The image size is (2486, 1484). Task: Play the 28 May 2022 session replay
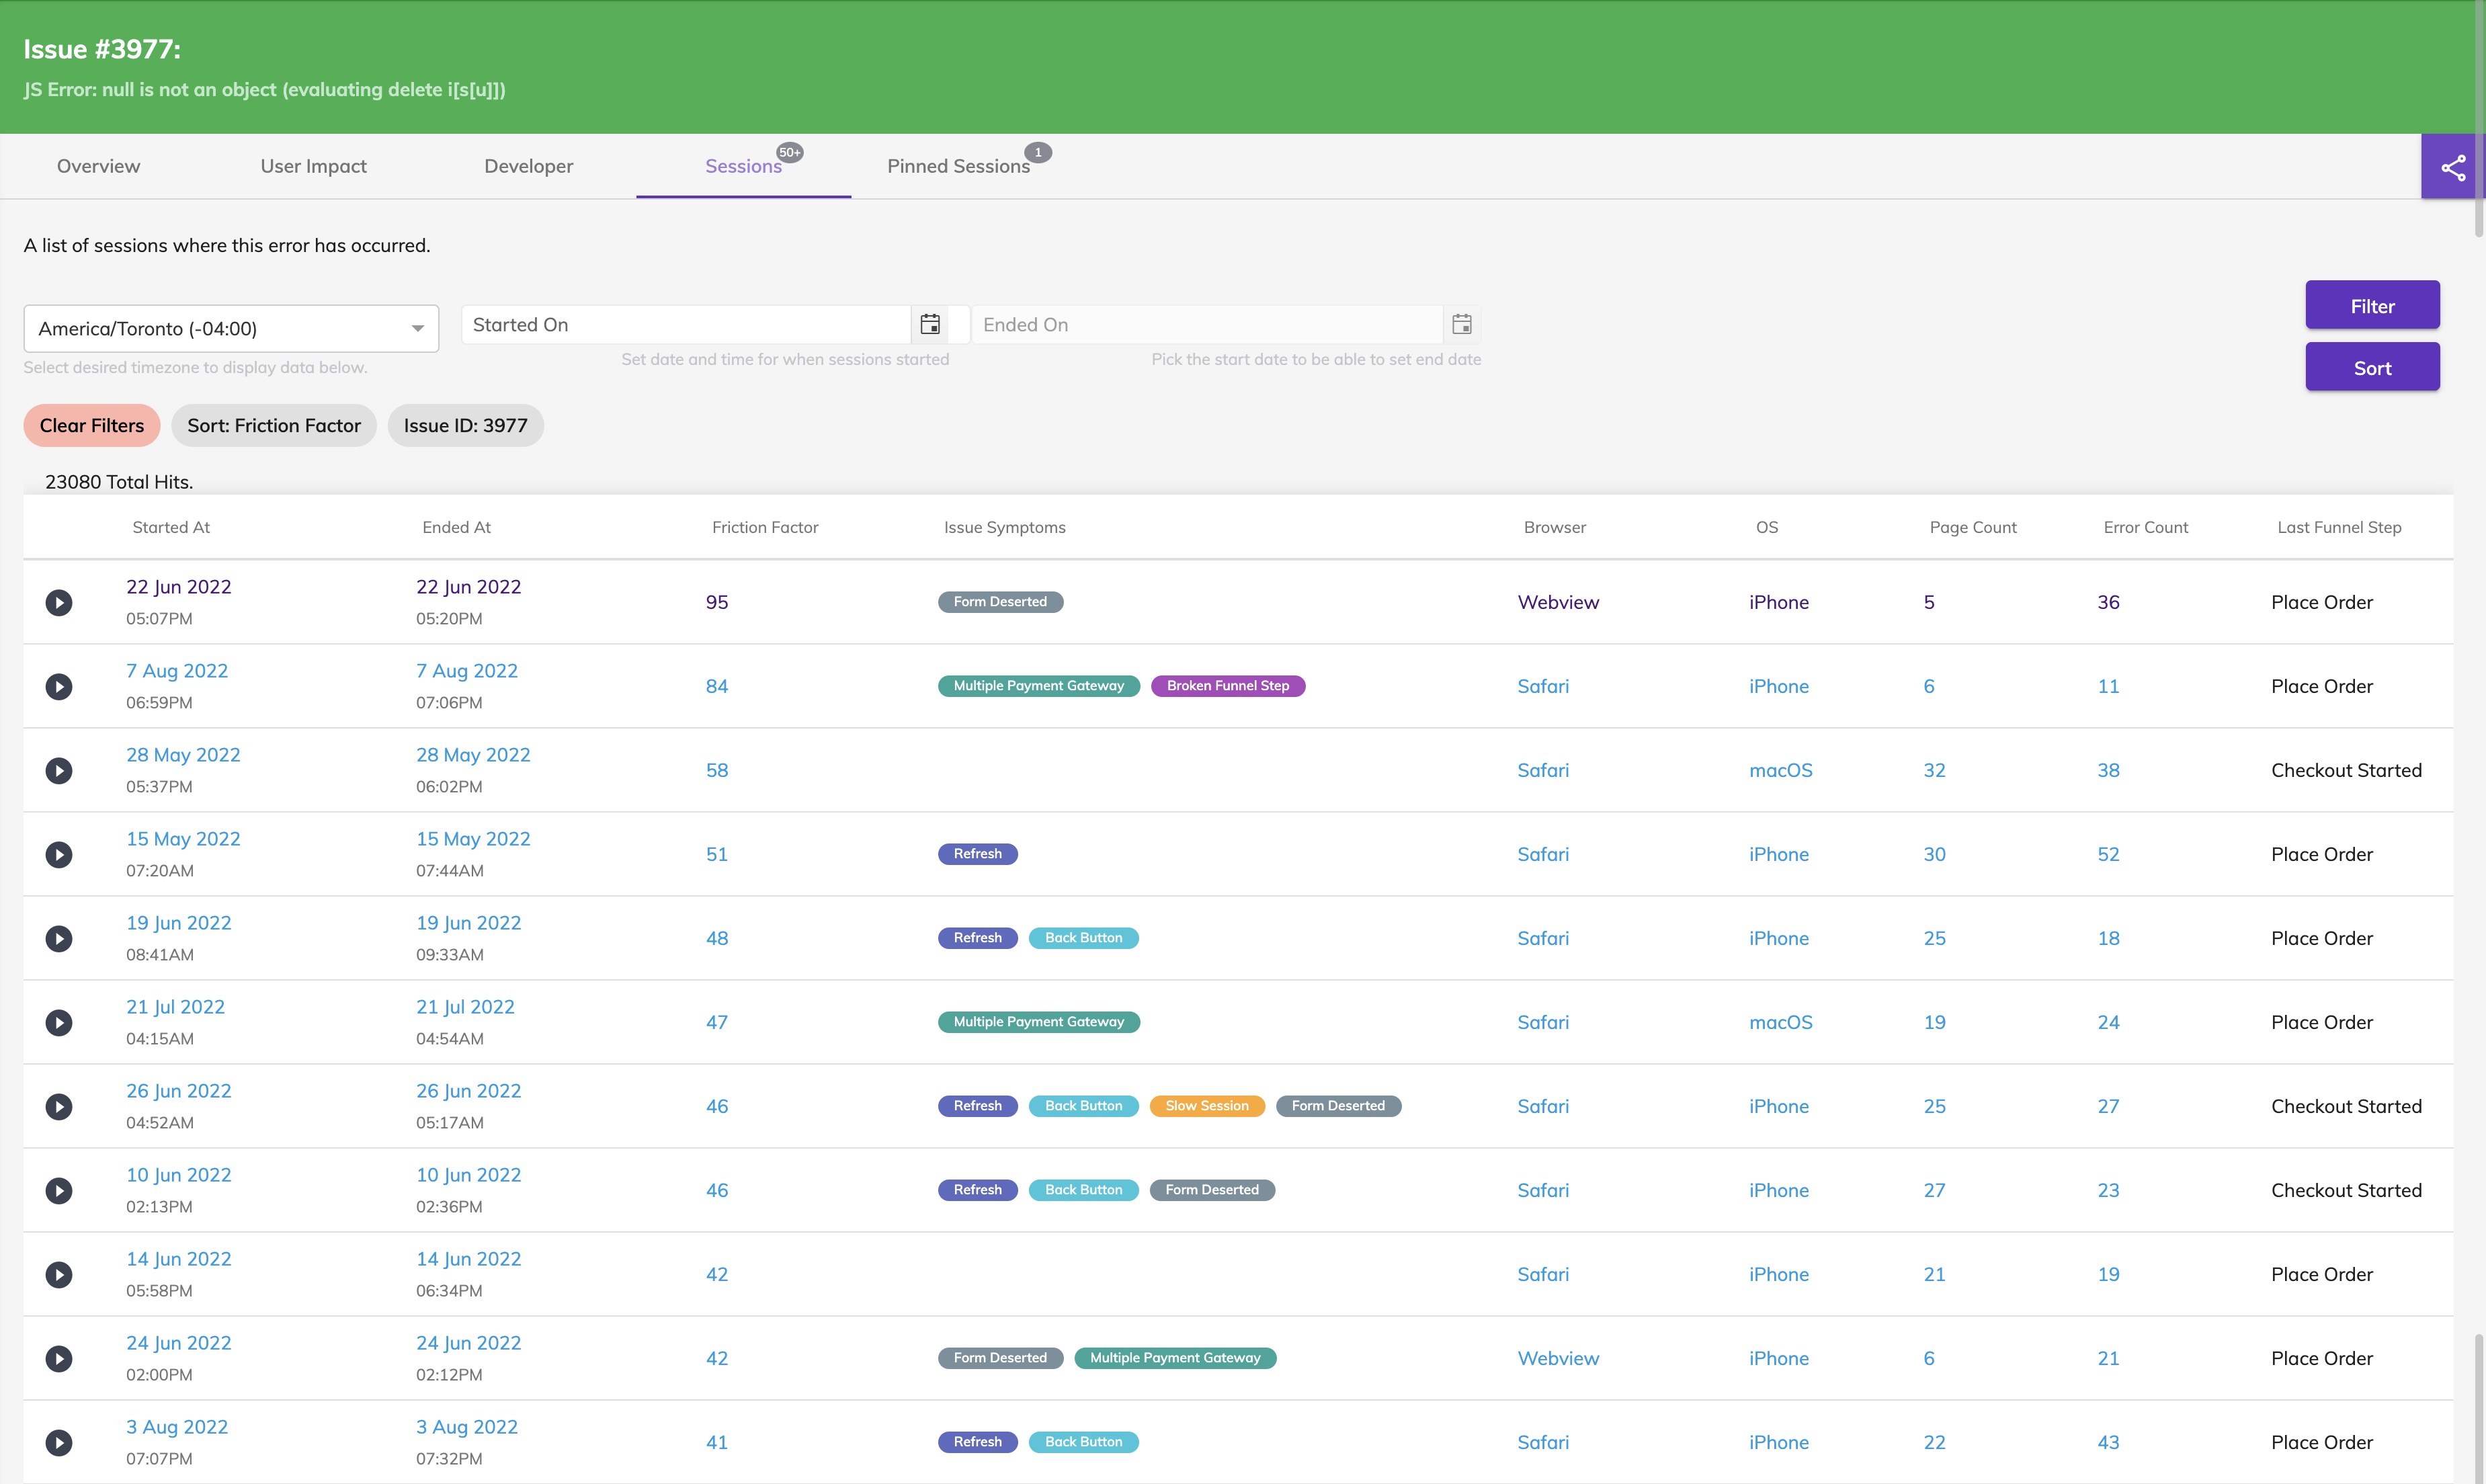59,770
